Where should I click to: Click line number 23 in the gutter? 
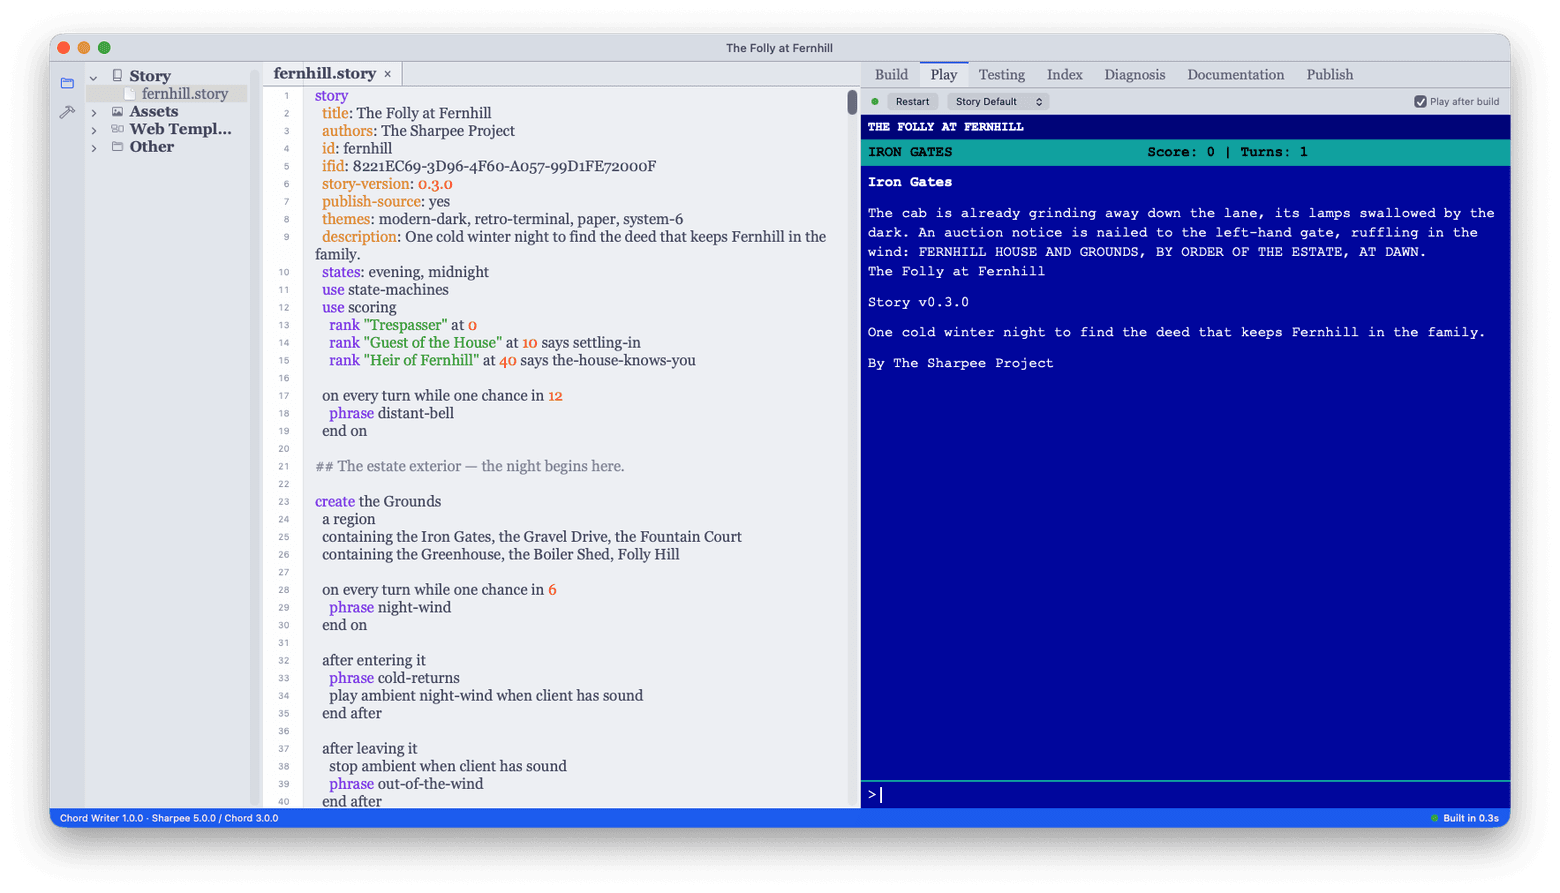284,502
